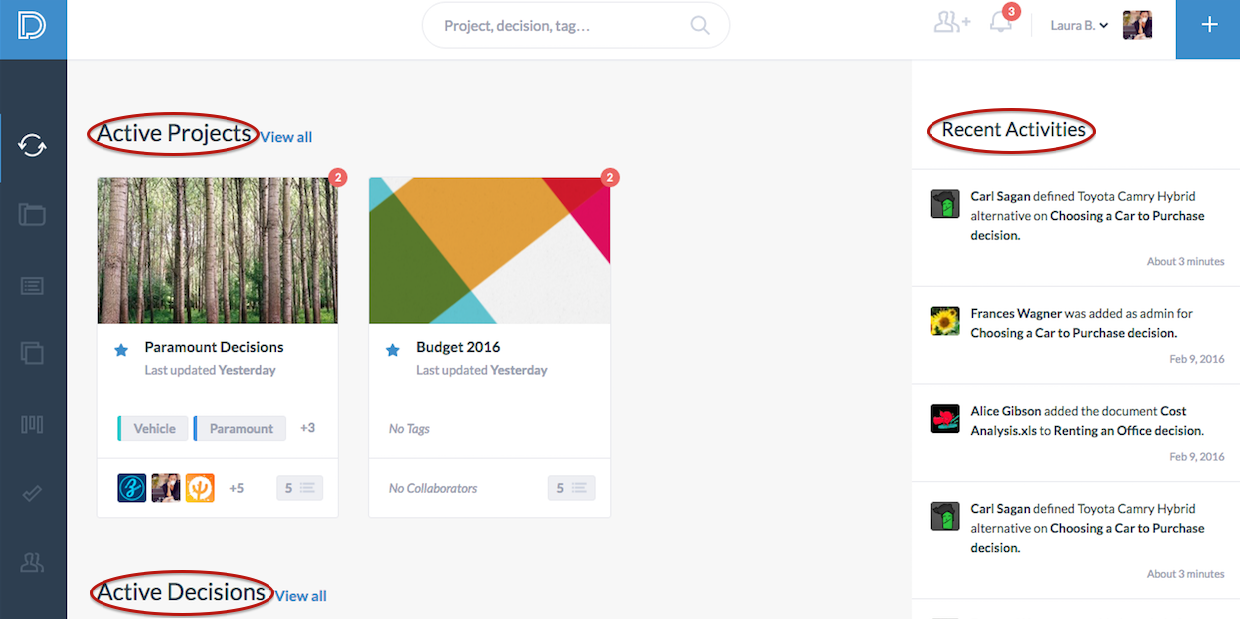Viewport: 1240px width, 619px height.
Task: Expand the Laura B. user dropdown
Action: (x=1079, y=25)
